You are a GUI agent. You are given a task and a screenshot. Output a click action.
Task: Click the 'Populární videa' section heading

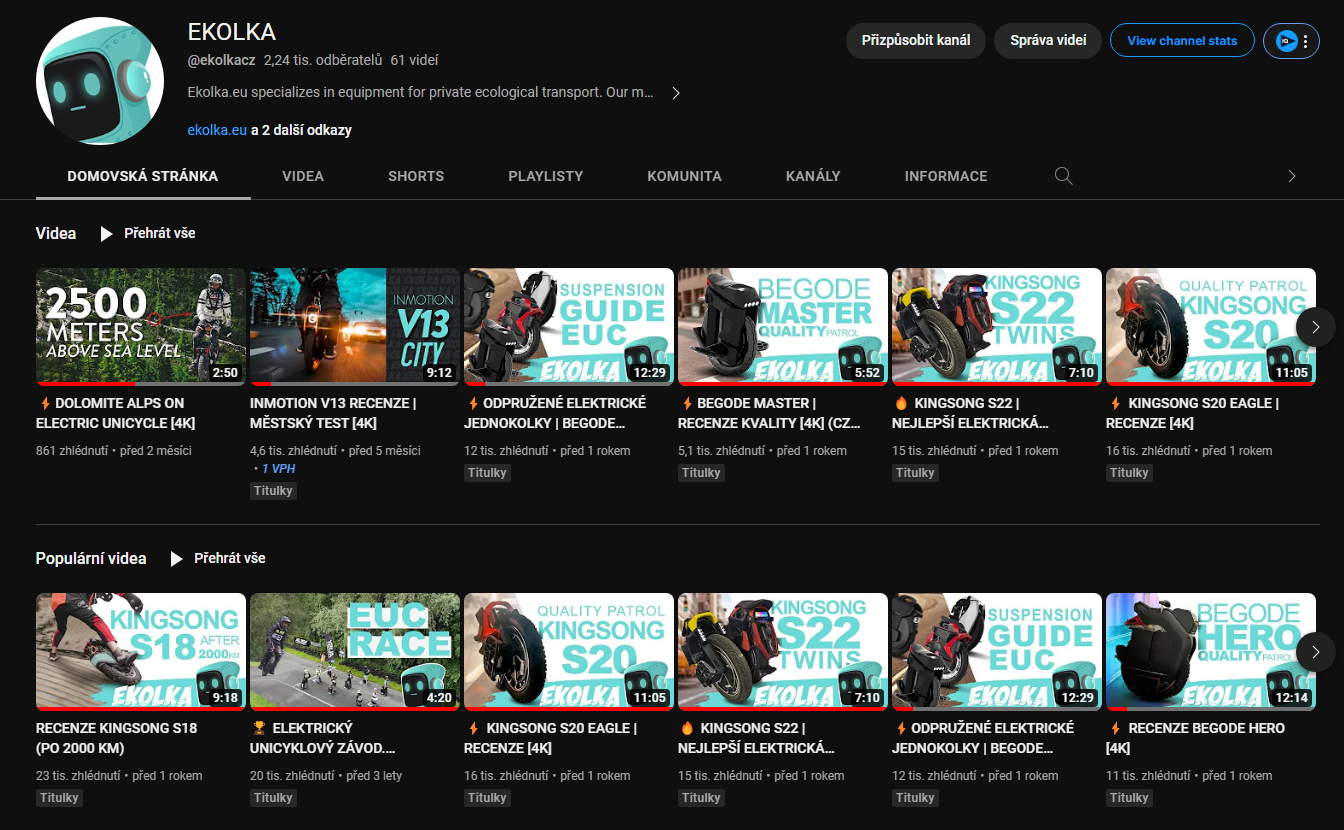91,558
